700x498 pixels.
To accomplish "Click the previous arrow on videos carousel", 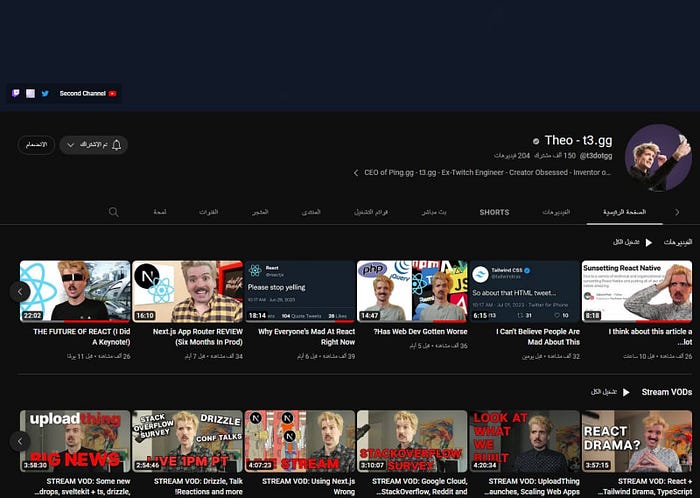I will pos(20,291).
